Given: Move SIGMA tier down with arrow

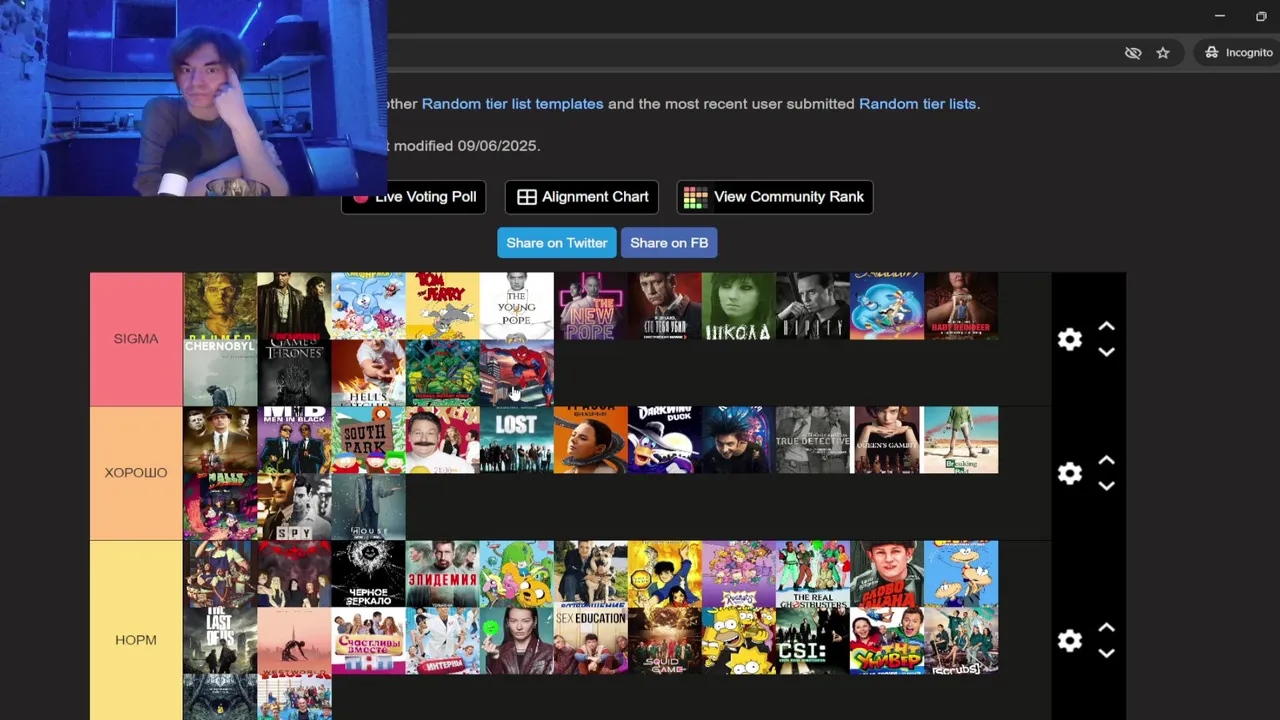Looking at the screenshot, I should pyautogui.click(x=1106, y=352).
